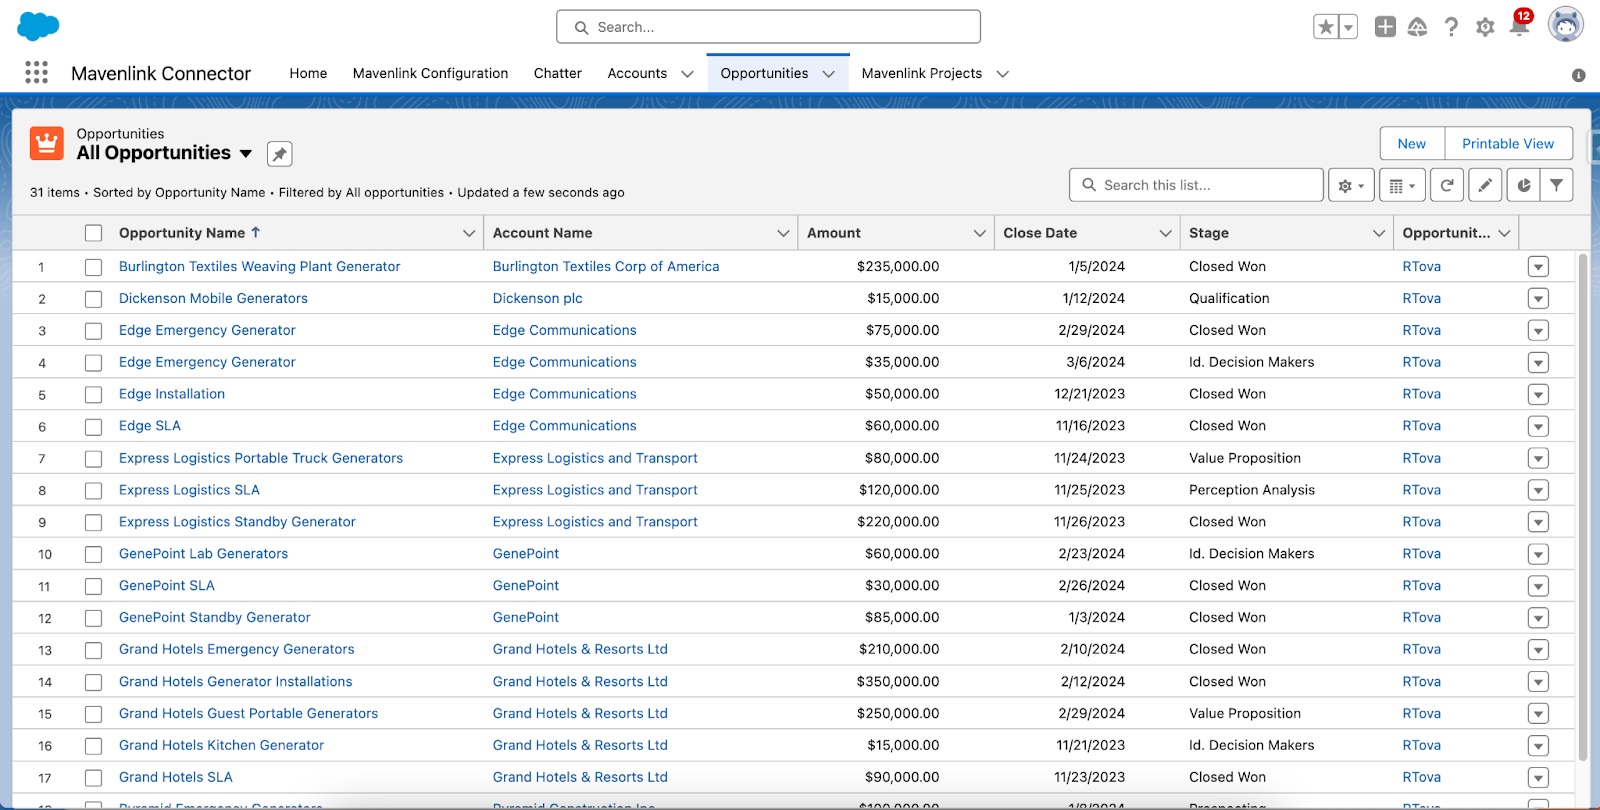Check the Grand Hotels Kitchen Generator checkbox
Viewport: 1600px width, 810px height.
click(x=94, y=746)
